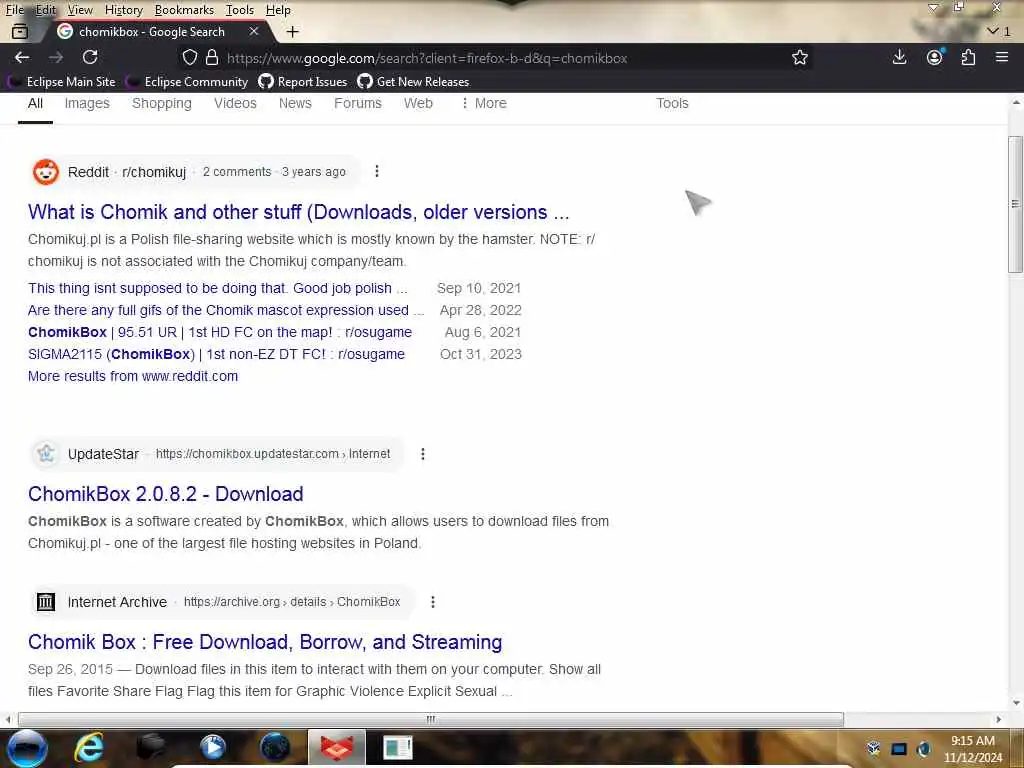Open Eclipse Main Site bookmark
Screen dimensions: 1024x768
pos(62,82)
